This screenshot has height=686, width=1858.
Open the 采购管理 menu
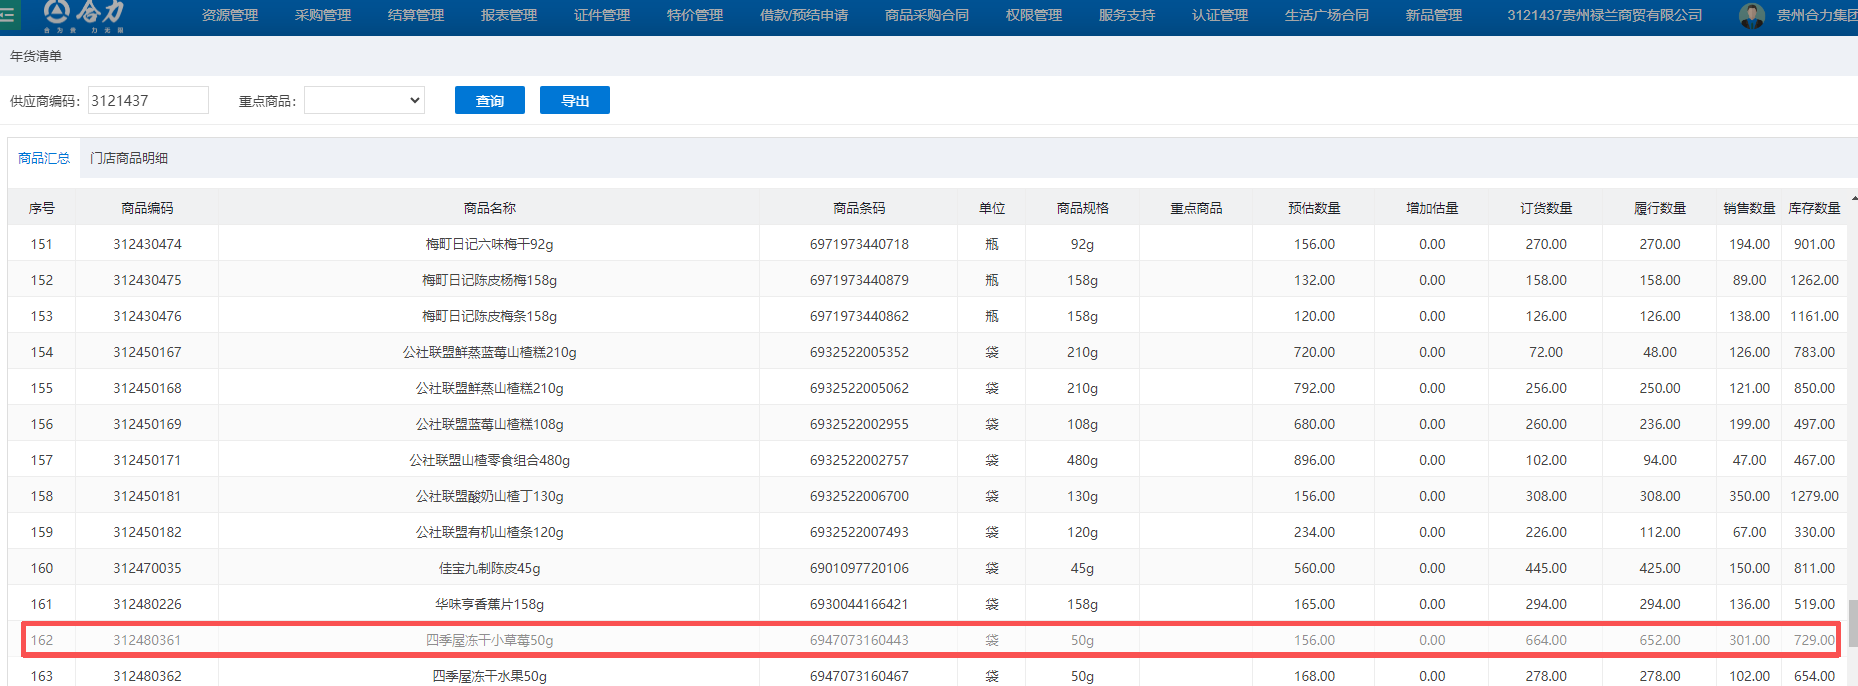click(x=323, y=15)
